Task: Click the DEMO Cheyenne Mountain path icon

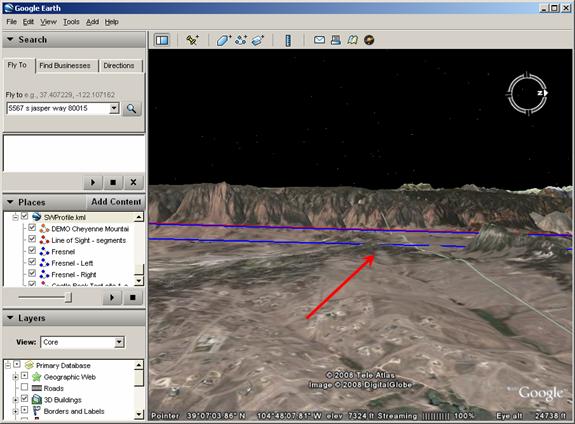Action: [44, 229]
